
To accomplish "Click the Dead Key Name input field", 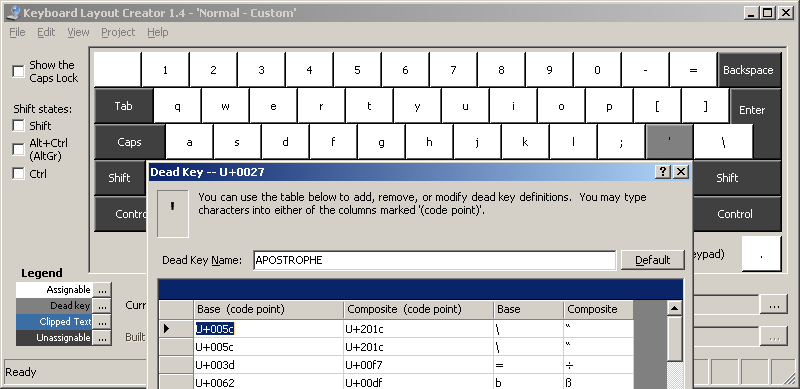I will pyautogui.click(x=434, y=260).
